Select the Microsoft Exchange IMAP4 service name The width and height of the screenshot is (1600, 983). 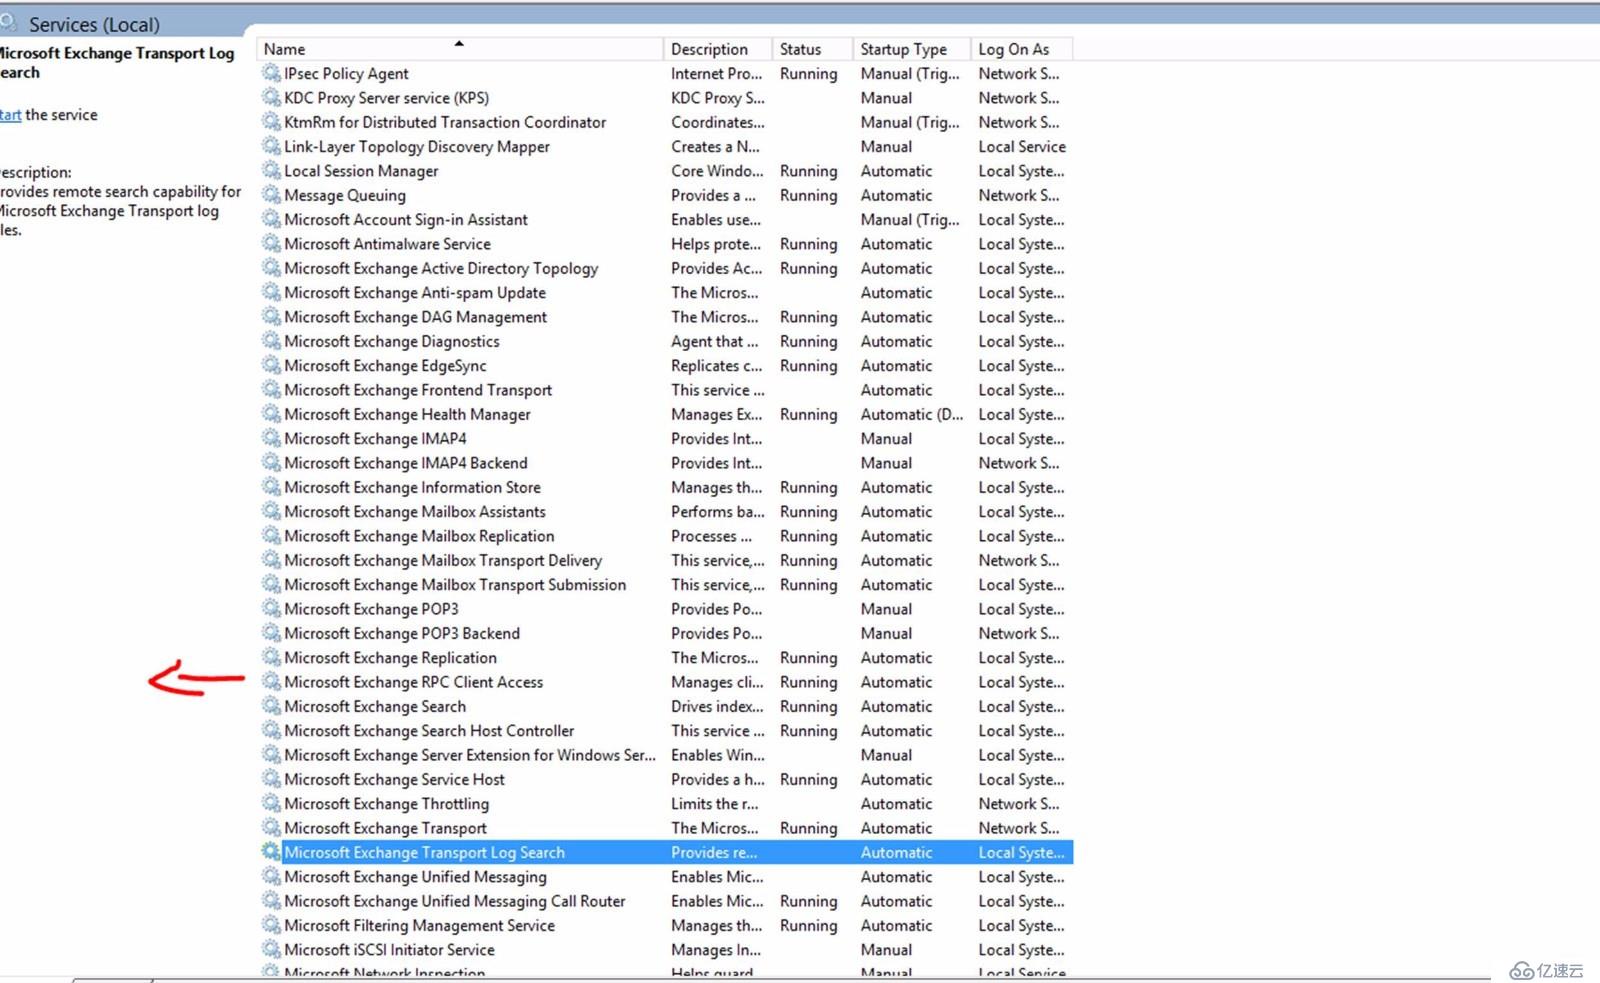[x=375, y=438]
